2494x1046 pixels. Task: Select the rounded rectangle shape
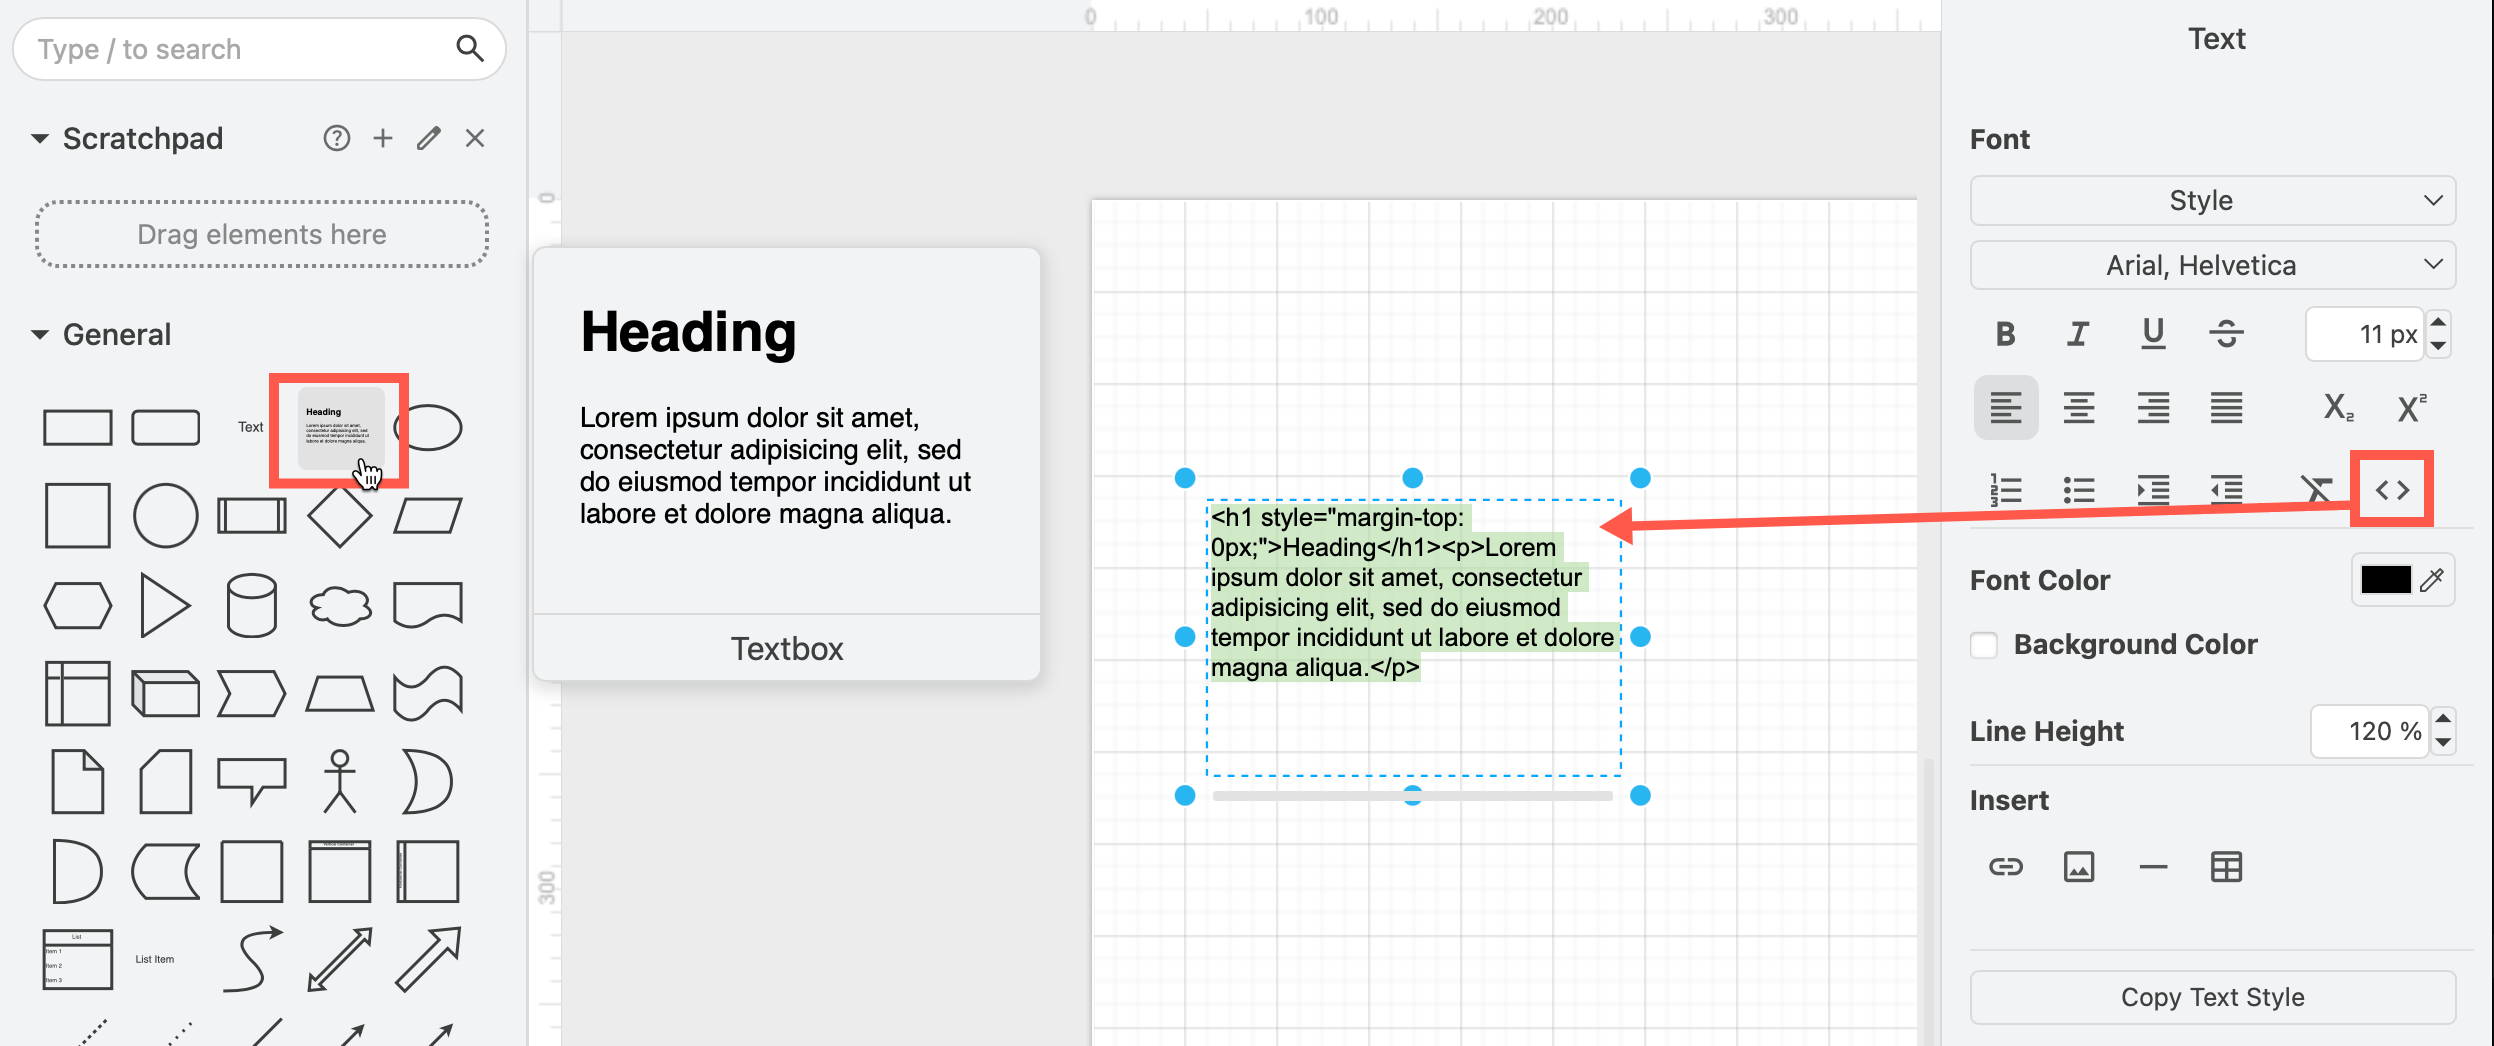pos(166,427)
